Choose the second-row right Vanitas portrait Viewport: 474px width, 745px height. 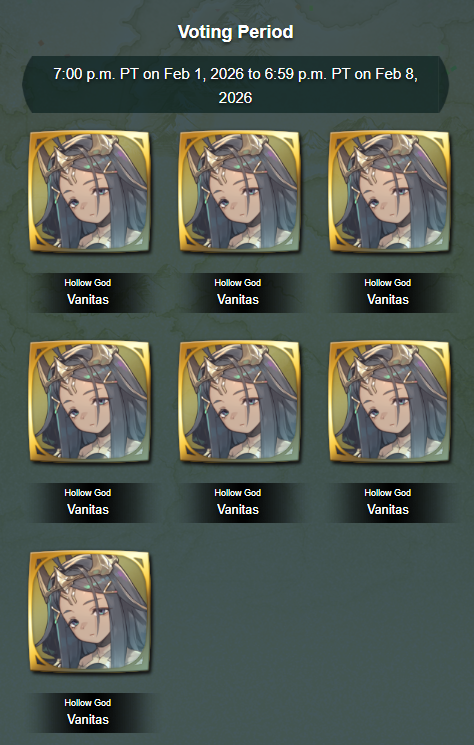(x=389, y=401)
